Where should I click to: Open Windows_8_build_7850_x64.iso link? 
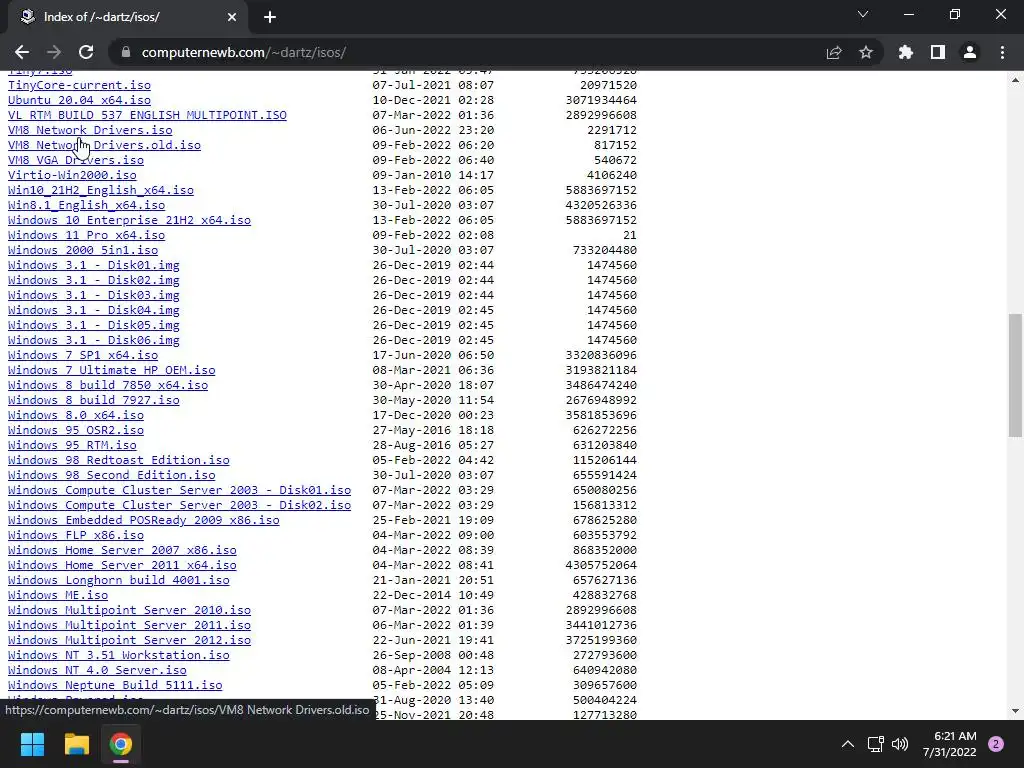(x=108, y=385)
